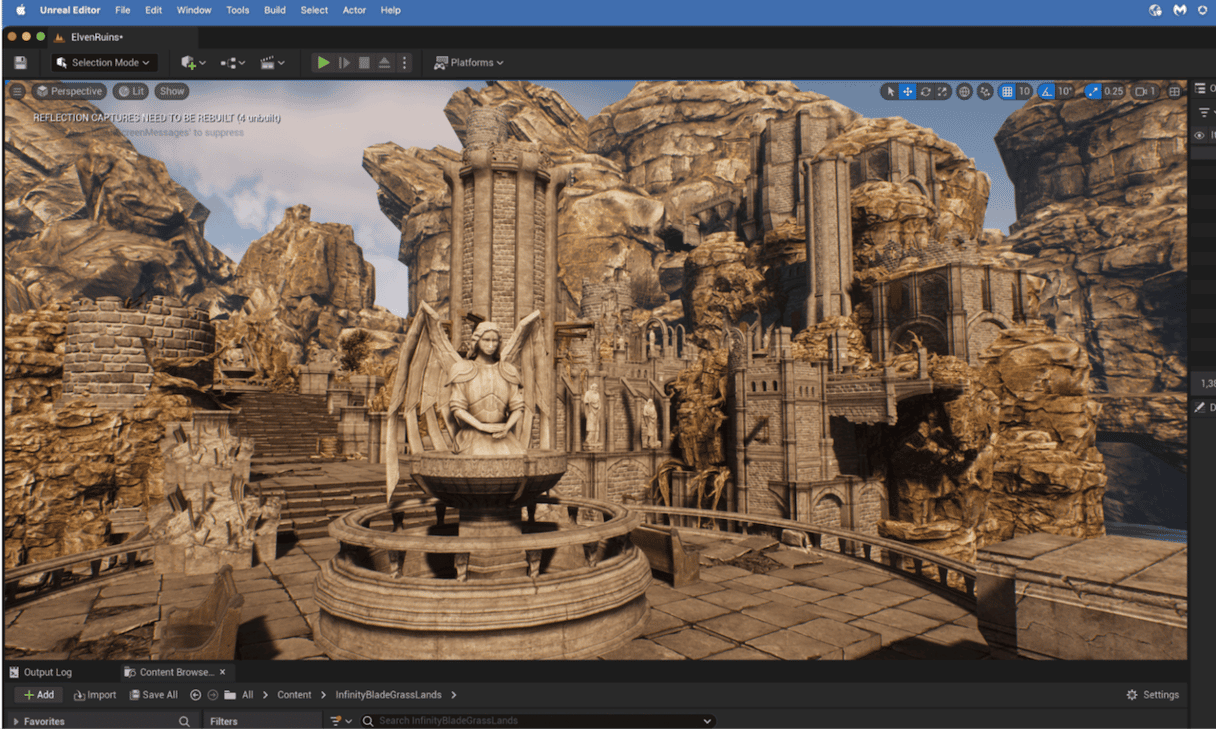This screenshot has height=729, width=1216.
Task: Click the Save All button
Action: 153,695
